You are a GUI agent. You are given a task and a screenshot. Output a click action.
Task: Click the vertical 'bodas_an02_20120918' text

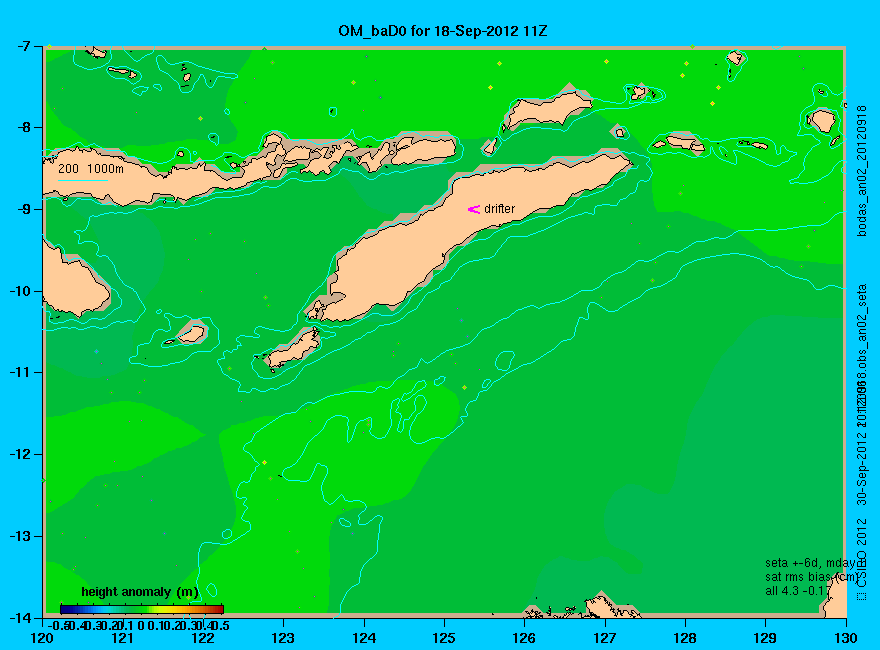[x=862, y=170]
